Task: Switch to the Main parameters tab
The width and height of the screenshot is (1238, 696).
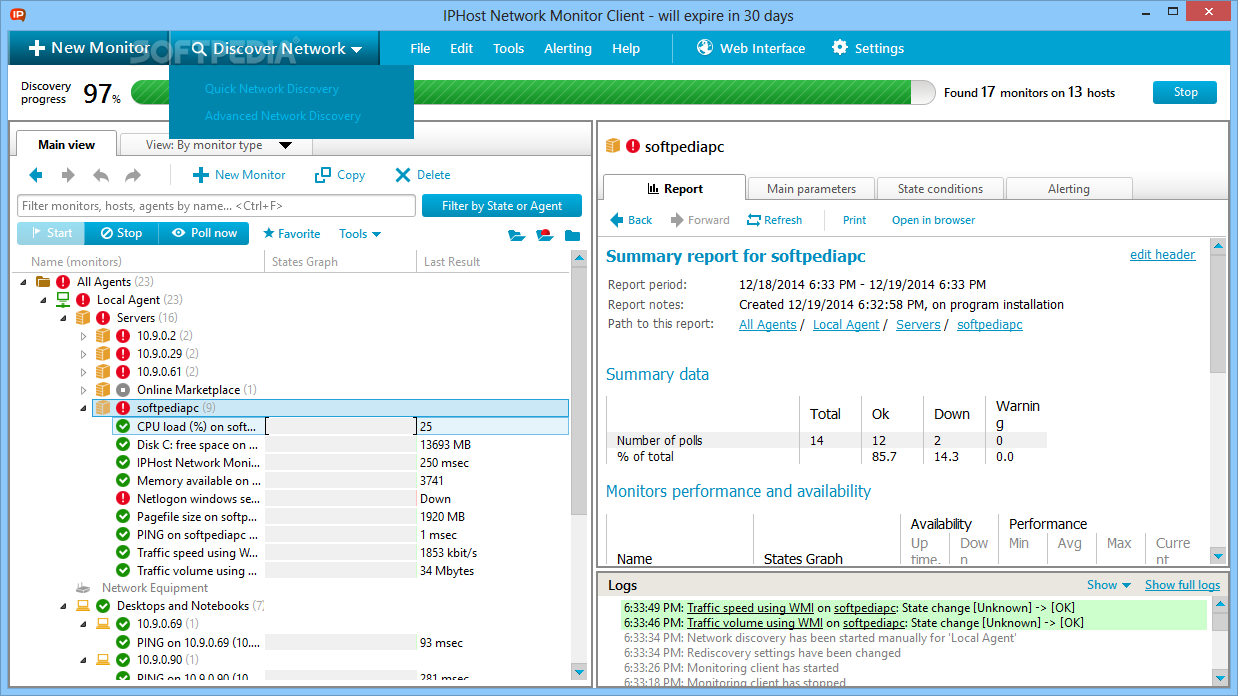Action: (811, 189)
